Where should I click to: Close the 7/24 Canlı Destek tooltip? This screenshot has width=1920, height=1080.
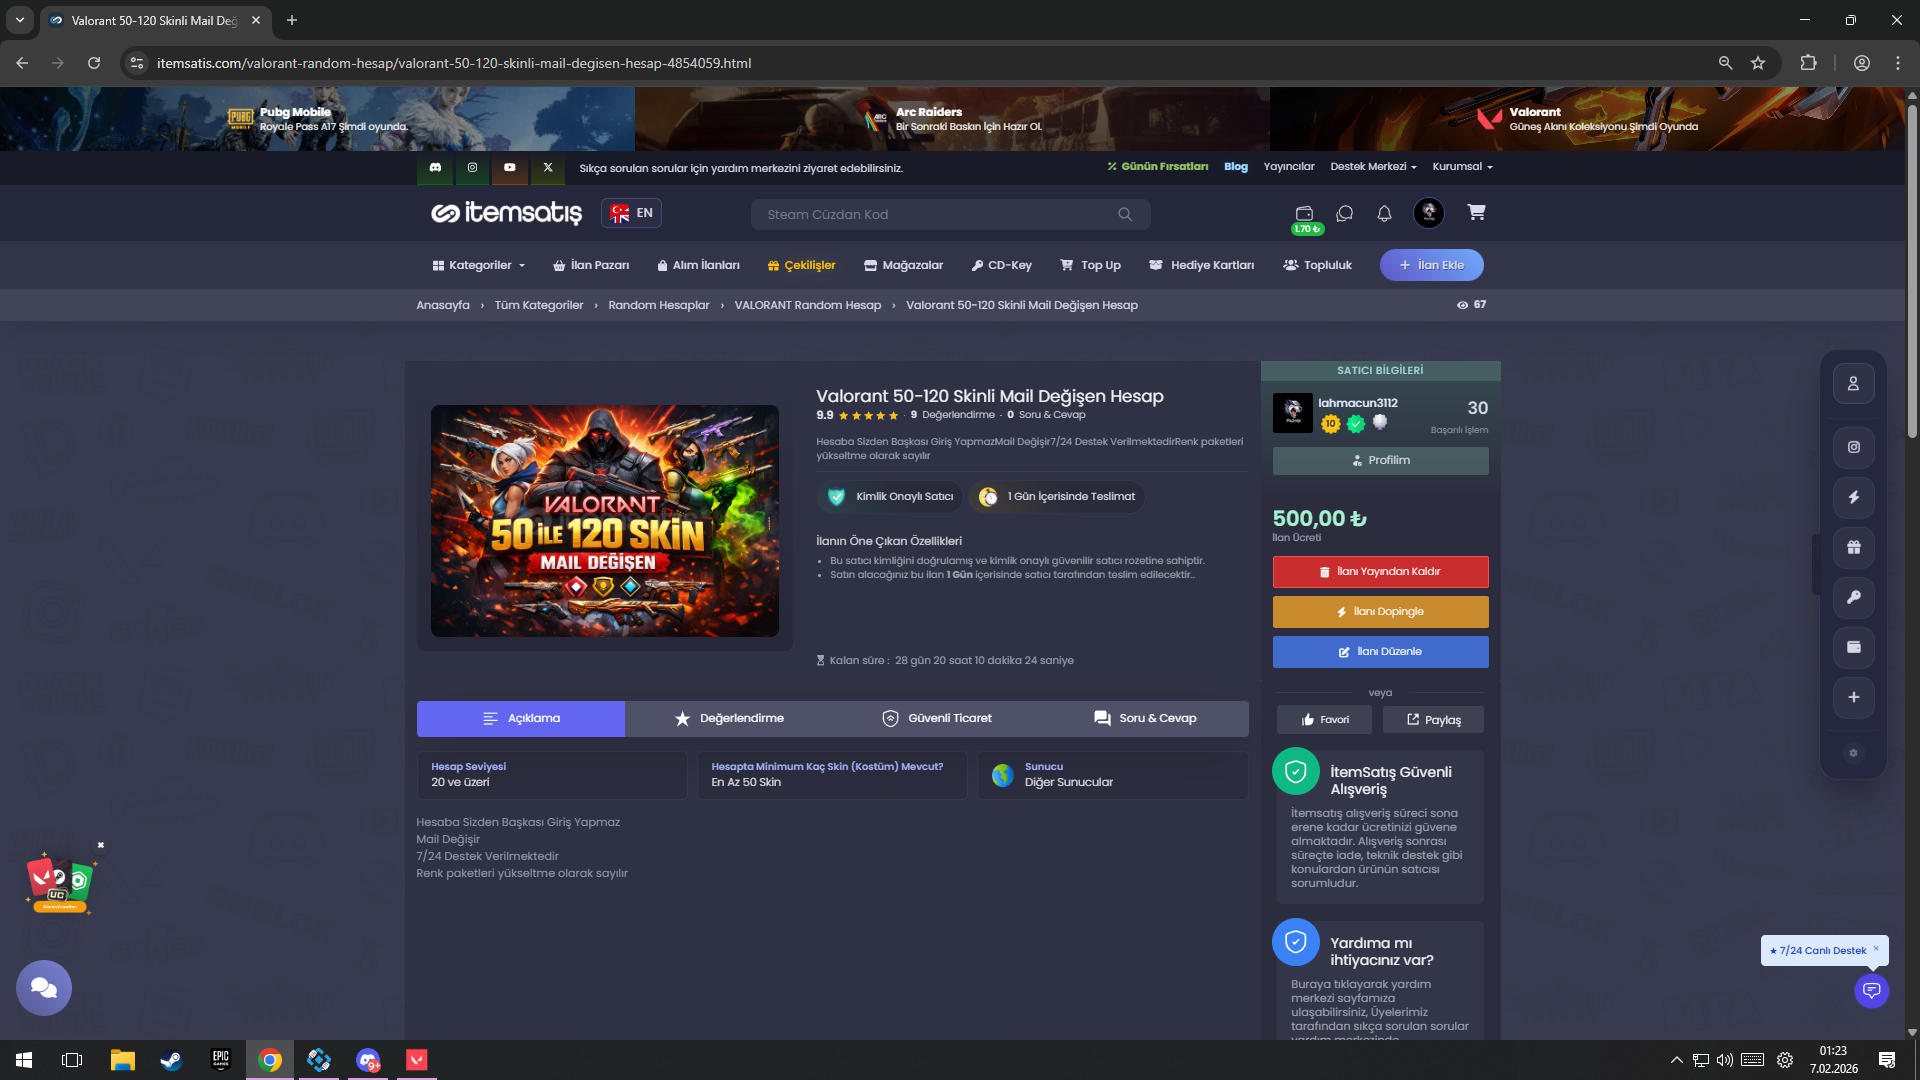[x=1876, y=949]
